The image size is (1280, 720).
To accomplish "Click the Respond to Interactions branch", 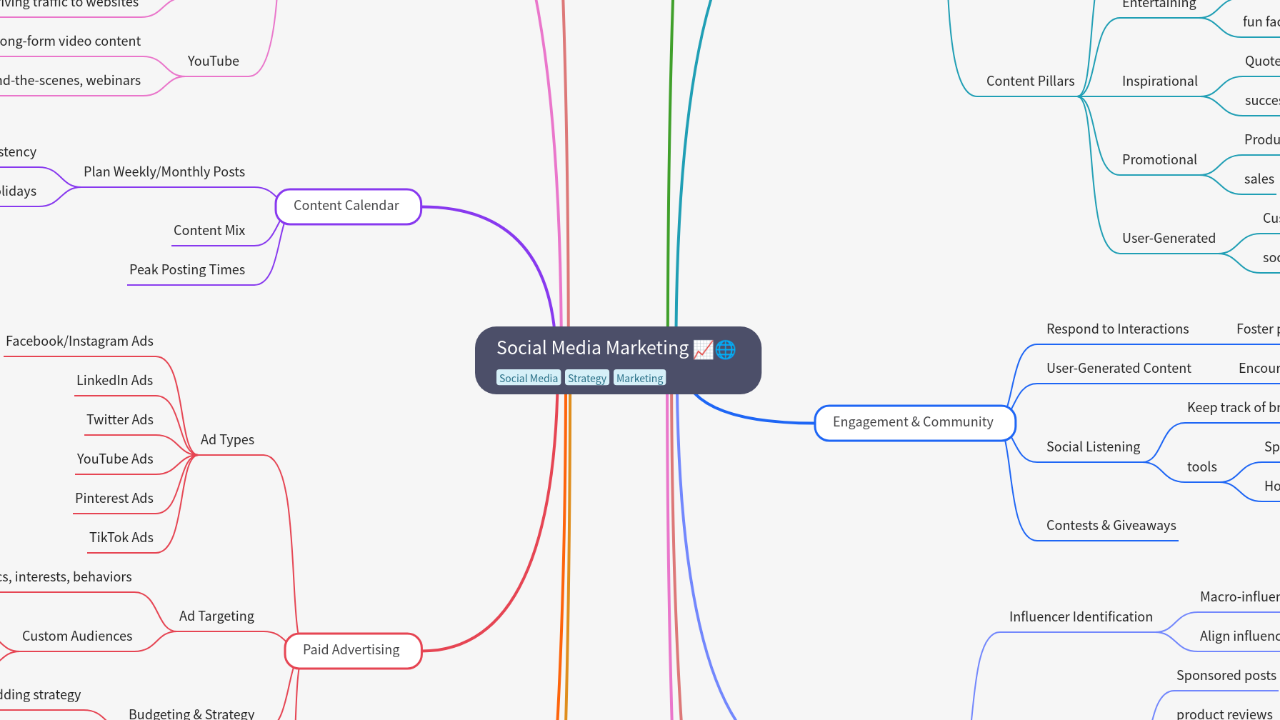I will point(1118,329).
